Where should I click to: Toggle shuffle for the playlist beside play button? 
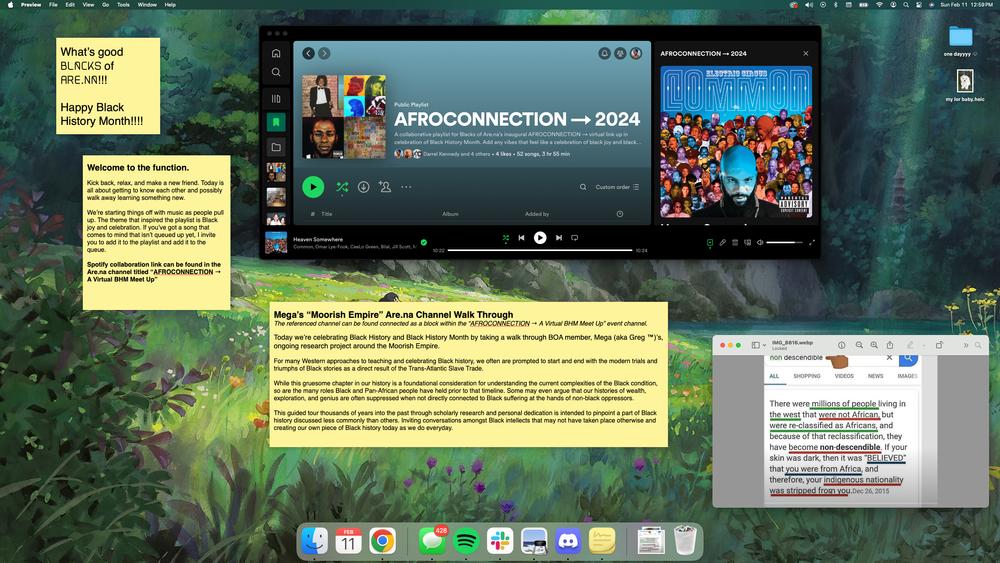pos(342,187)
